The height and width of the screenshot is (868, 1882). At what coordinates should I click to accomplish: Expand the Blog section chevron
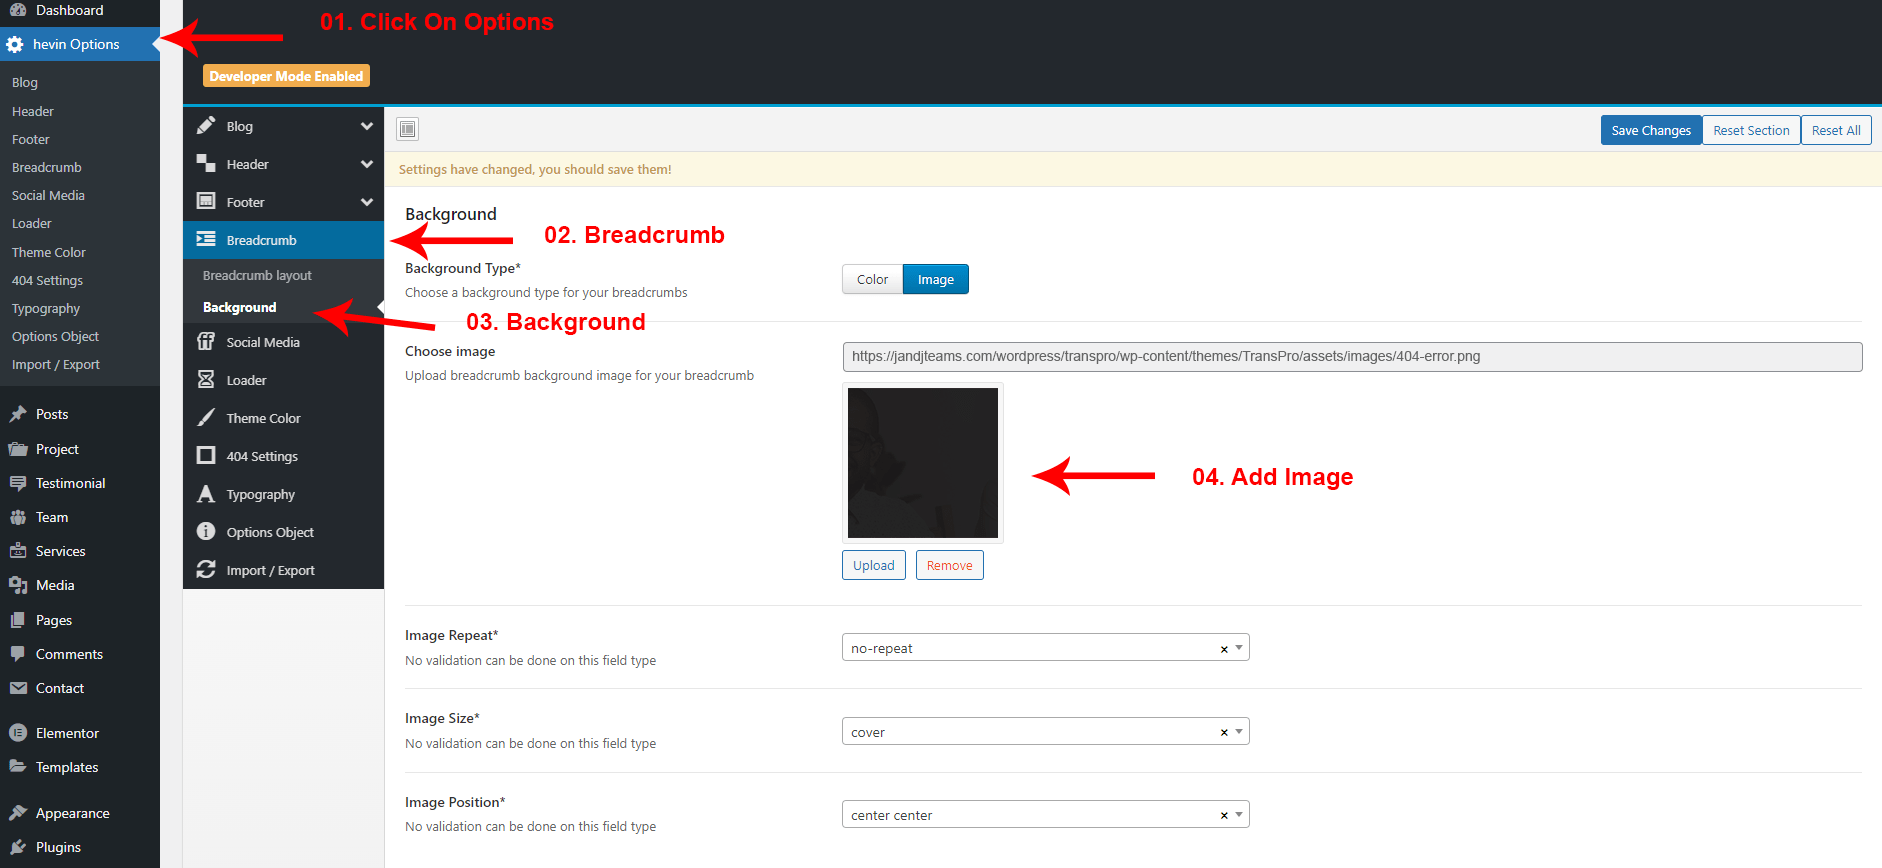(367, 126)
